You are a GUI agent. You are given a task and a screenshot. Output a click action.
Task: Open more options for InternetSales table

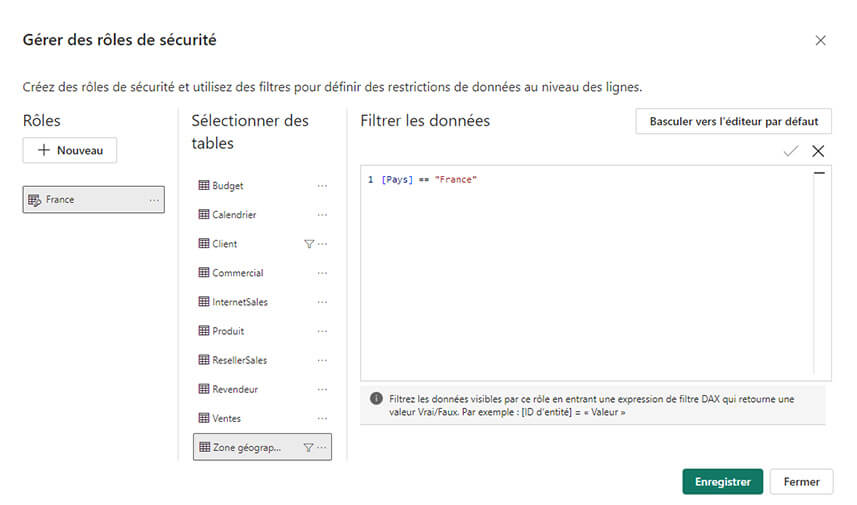pos(322,302)
